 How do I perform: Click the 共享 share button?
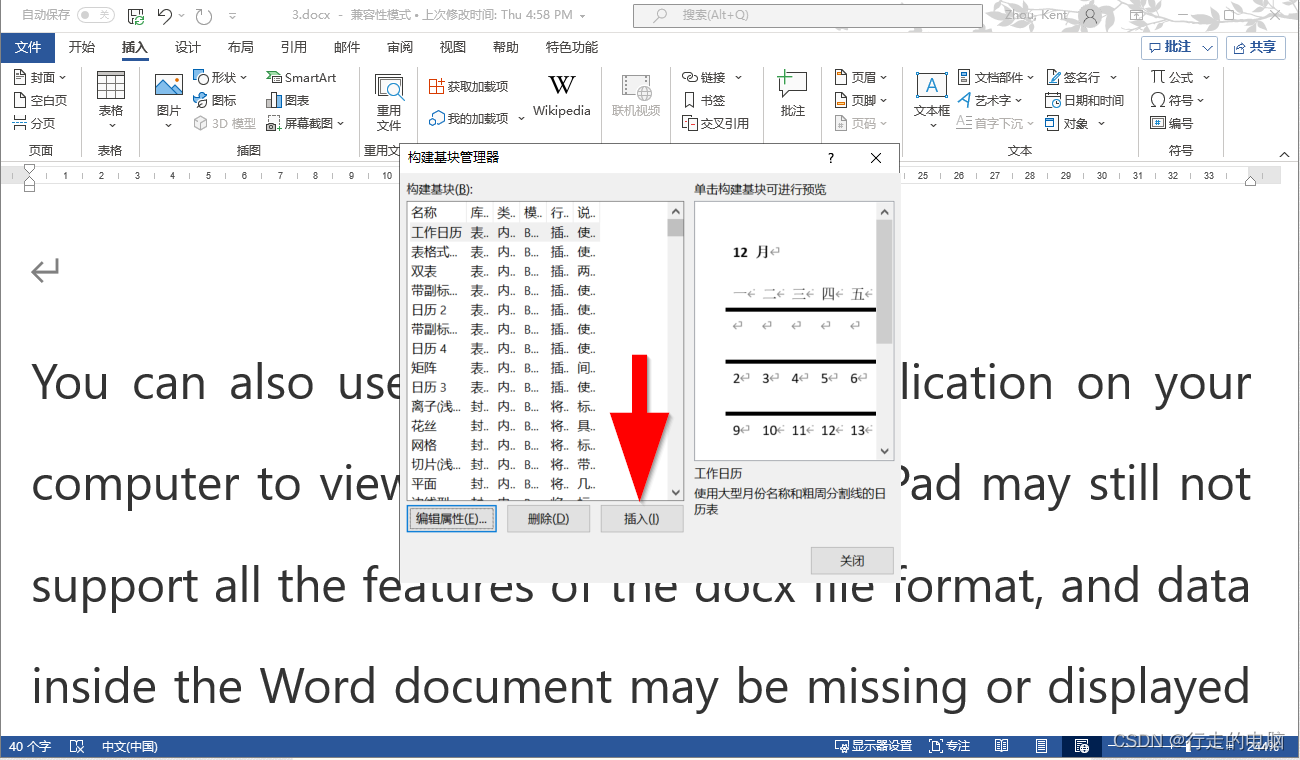tap(1255, 47)
